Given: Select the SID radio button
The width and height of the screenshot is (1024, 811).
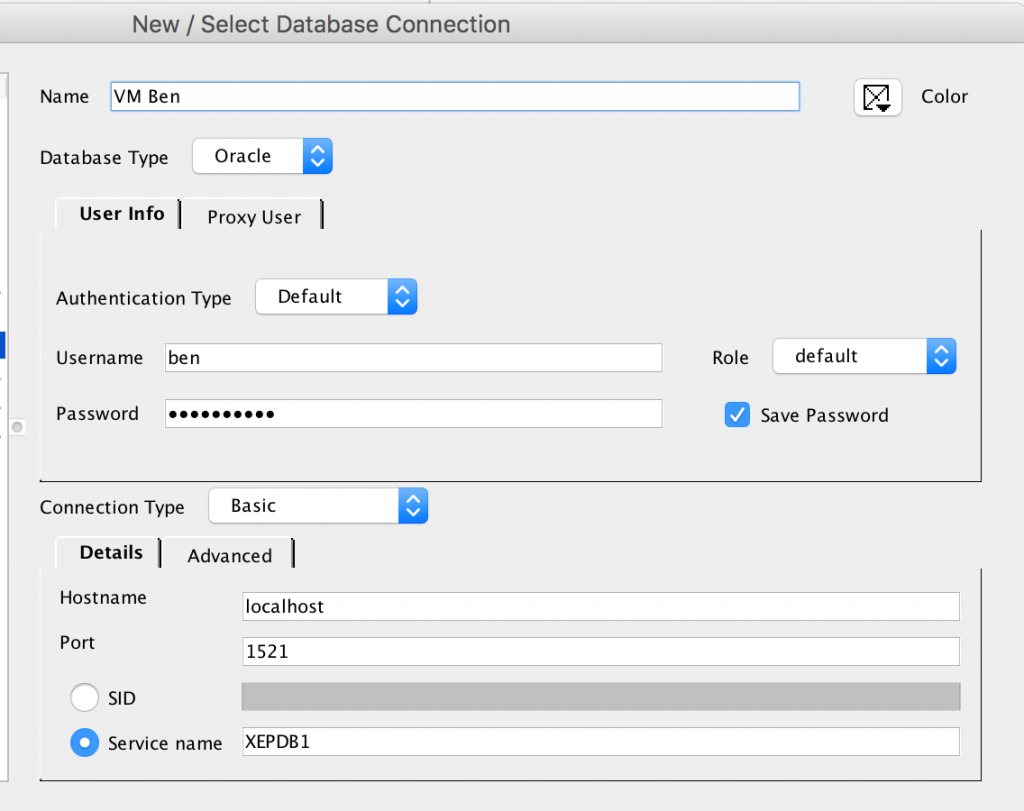Looking at the screenshot, I should click(x=85, y=698).
